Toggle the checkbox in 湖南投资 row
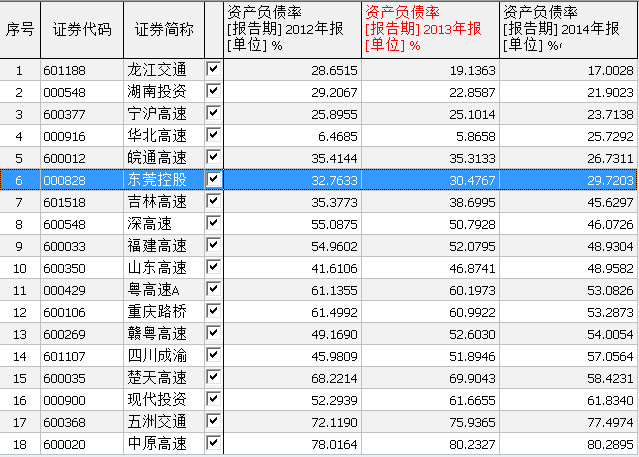 (x=214, y=91)
